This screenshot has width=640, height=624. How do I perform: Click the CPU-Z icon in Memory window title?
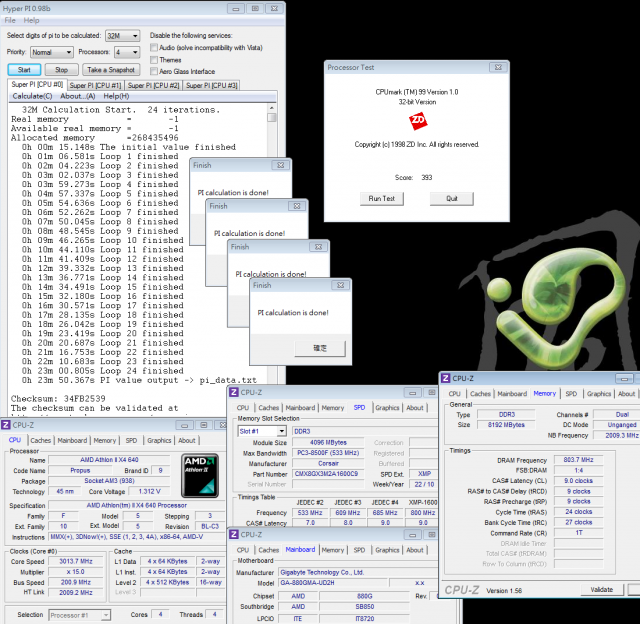pos(446,378)
